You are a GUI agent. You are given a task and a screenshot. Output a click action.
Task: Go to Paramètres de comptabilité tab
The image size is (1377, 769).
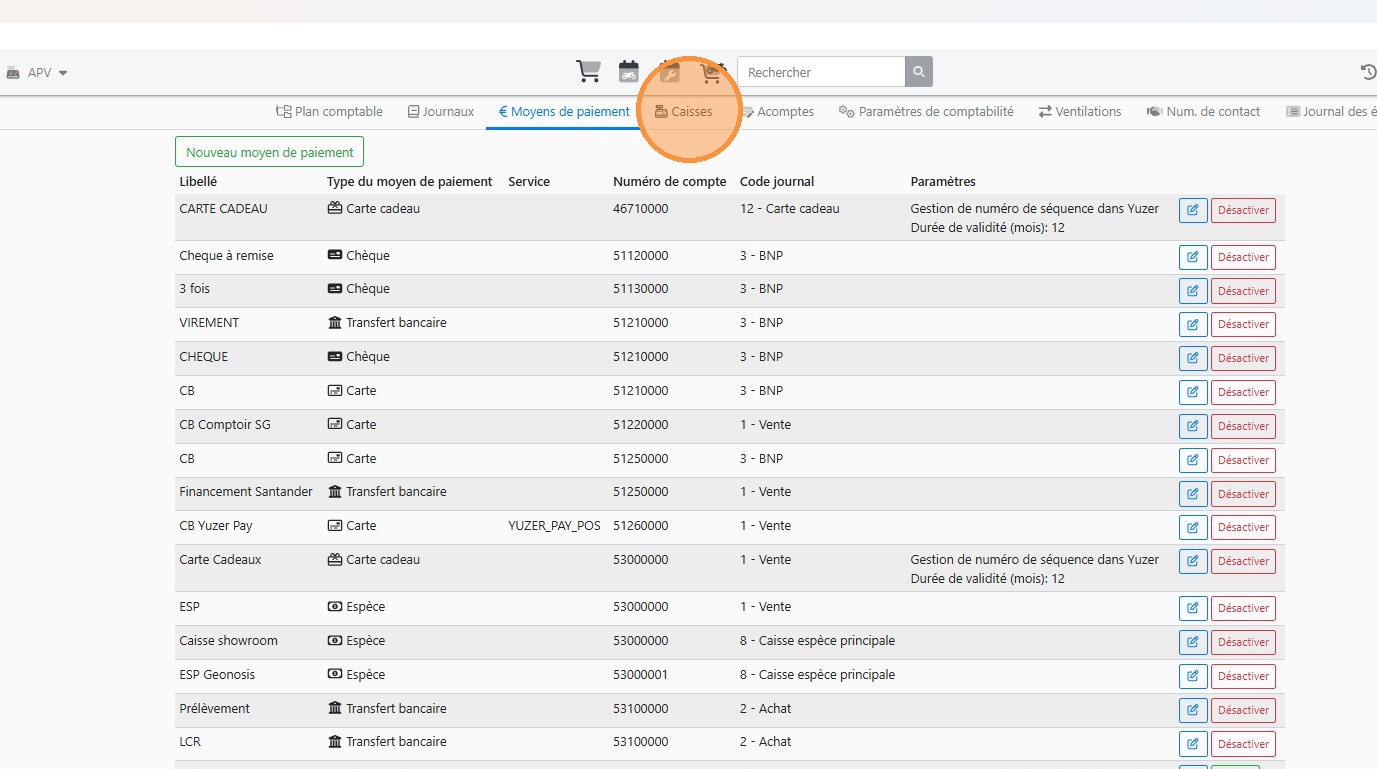926,112
